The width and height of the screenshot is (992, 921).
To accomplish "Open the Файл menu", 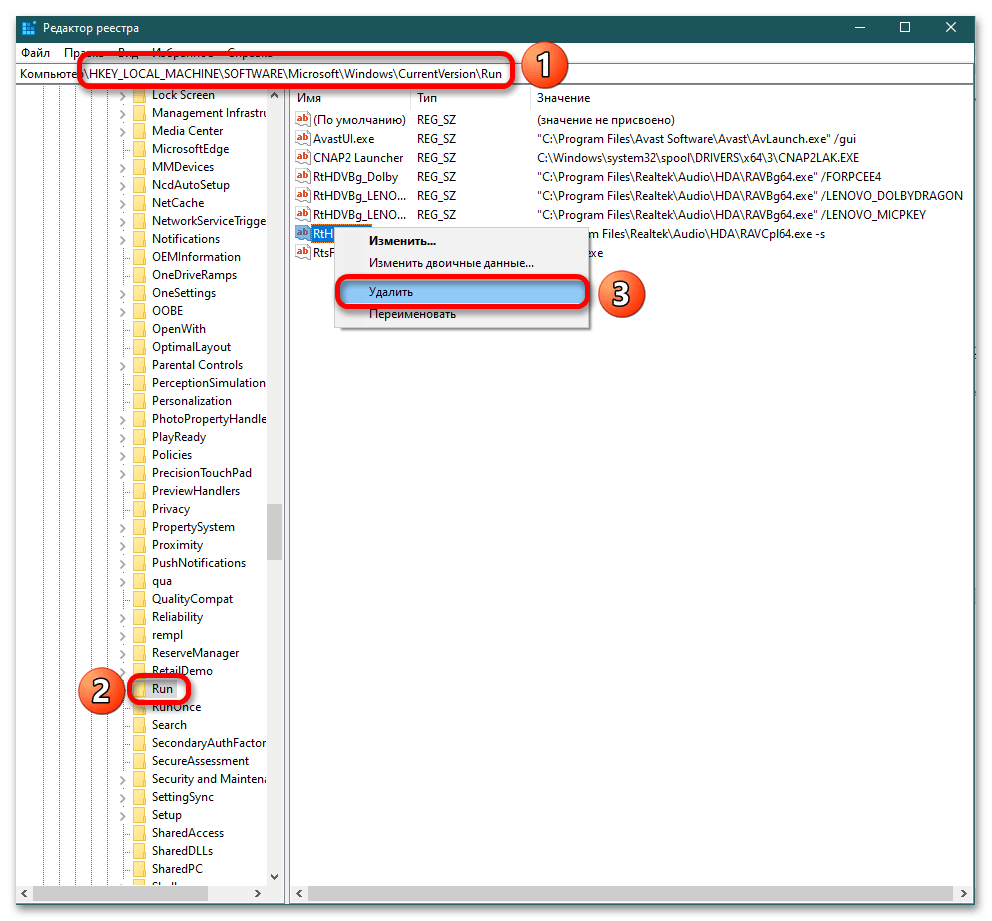I will click(x=35, y=53).
